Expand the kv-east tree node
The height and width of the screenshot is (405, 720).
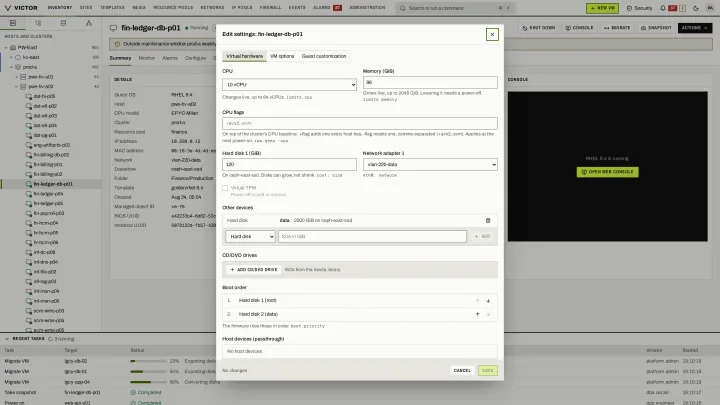(x=11, y=57)
